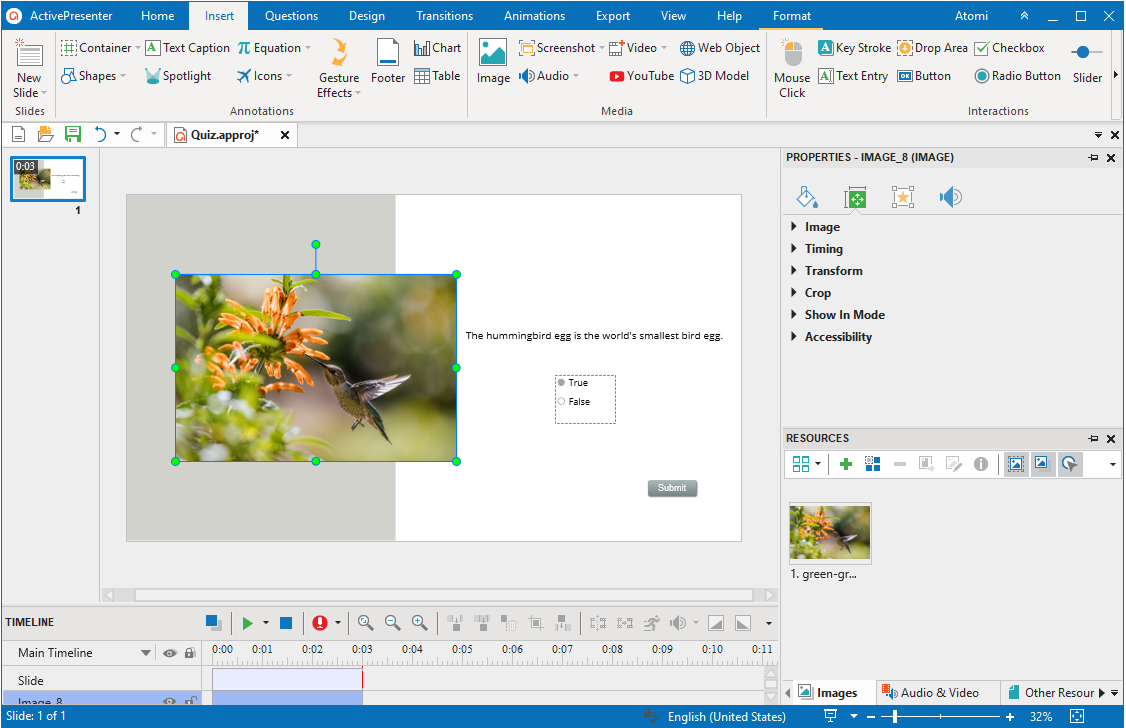1126x728 pixels.
Task: Open the Size & Properties tab icon
Action: (855, 197)
